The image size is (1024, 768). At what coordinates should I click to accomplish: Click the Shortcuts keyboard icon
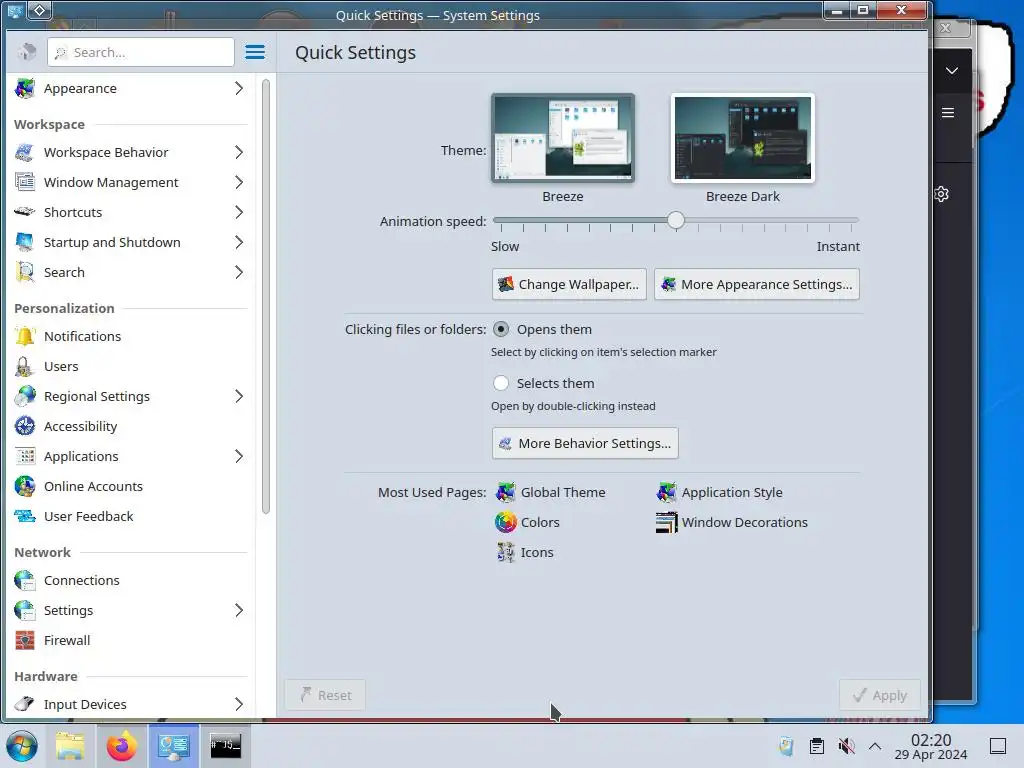[x=25, y=212]
